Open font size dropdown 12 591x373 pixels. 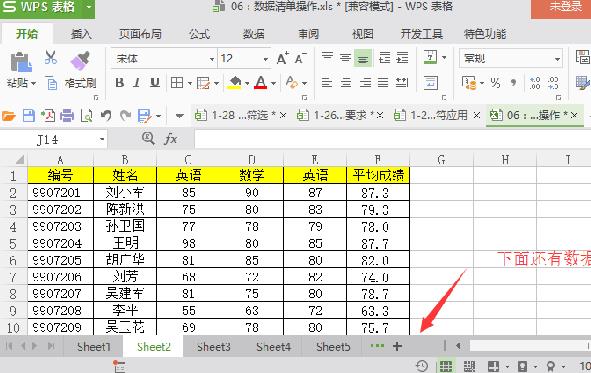point(265,59)
